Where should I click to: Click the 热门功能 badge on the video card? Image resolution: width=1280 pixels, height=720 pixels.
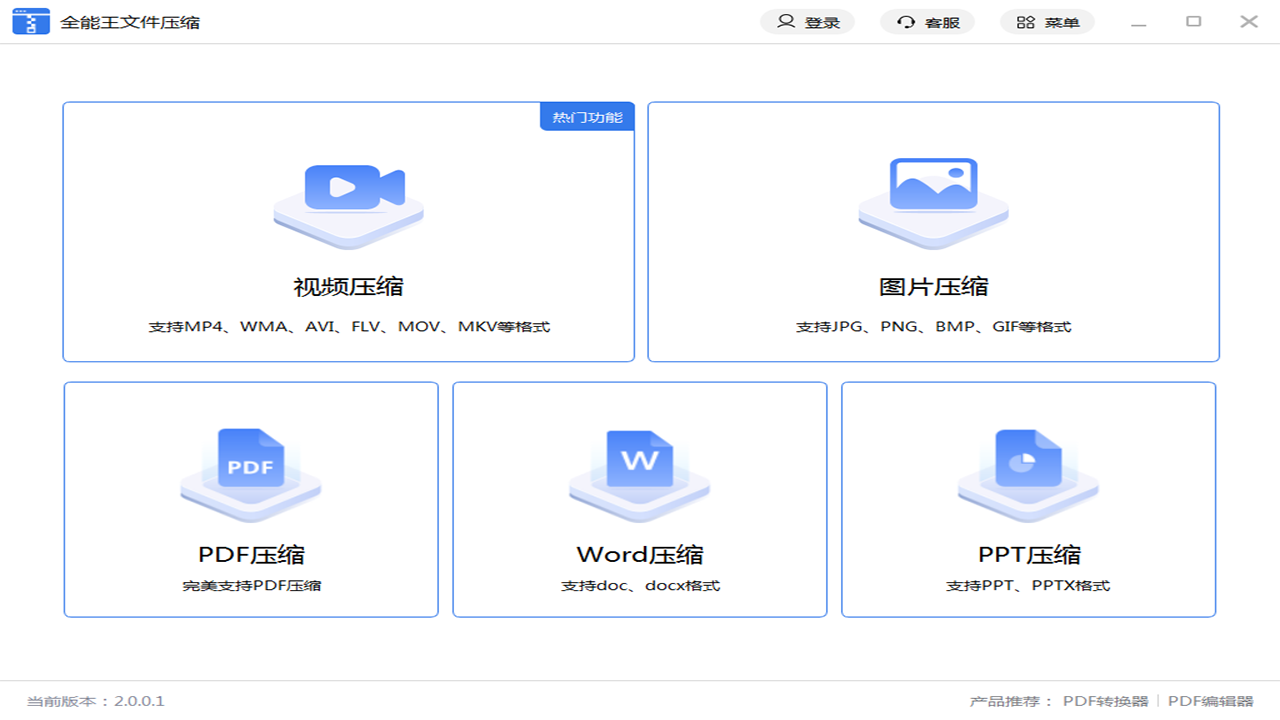click(x=587, y=116)
